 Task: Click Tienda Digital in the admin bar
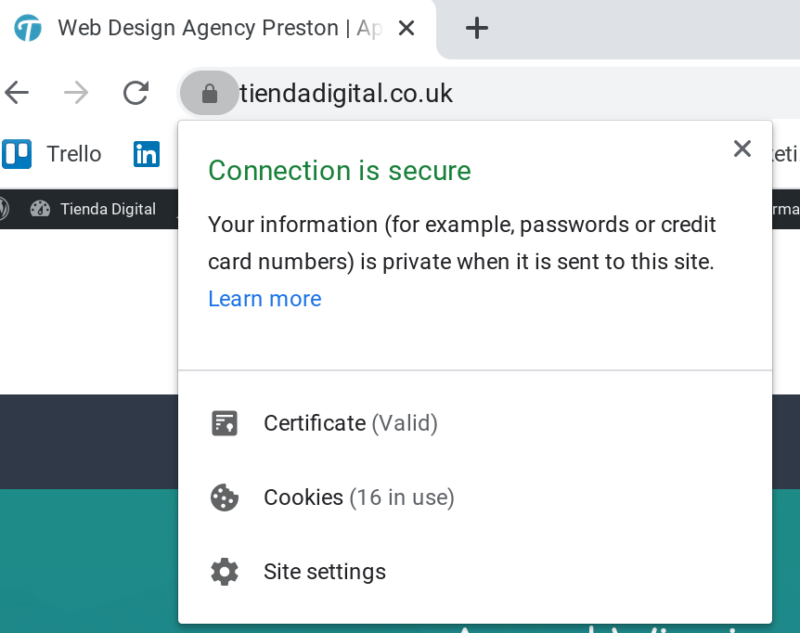coord(107,209)
